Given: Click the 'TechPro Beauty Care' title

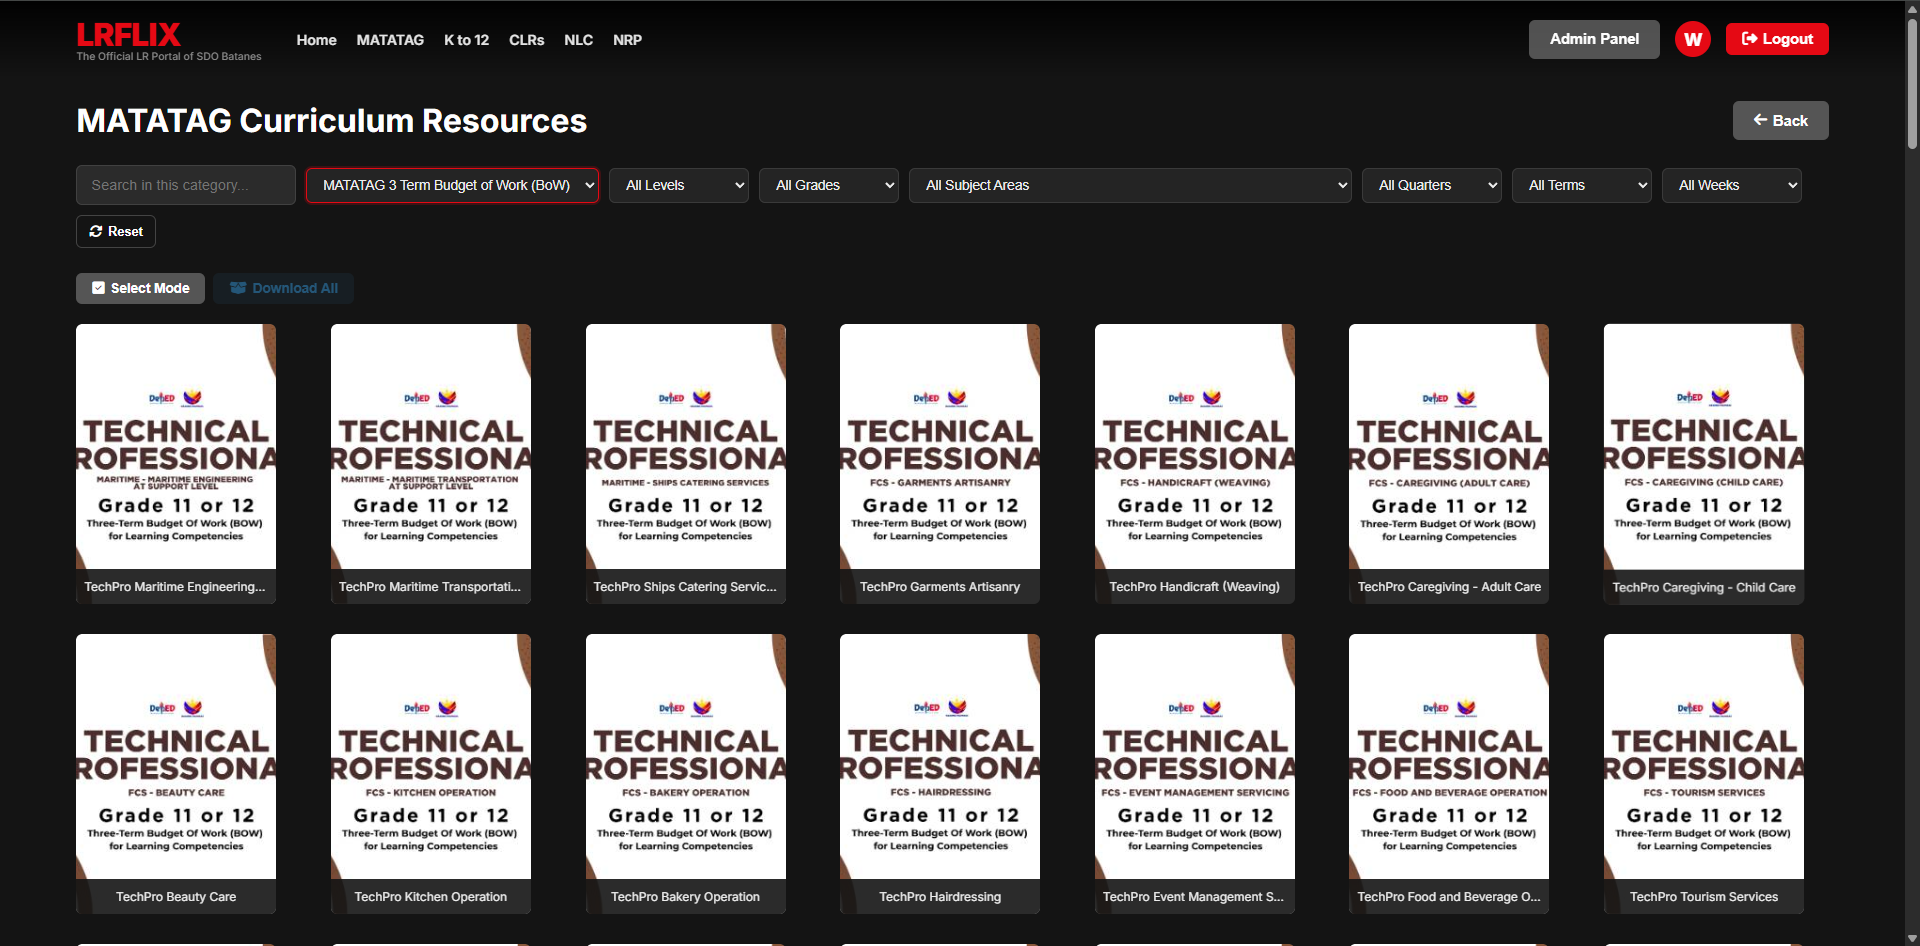Looking at the screenshot, I should (x=176, y=897).
